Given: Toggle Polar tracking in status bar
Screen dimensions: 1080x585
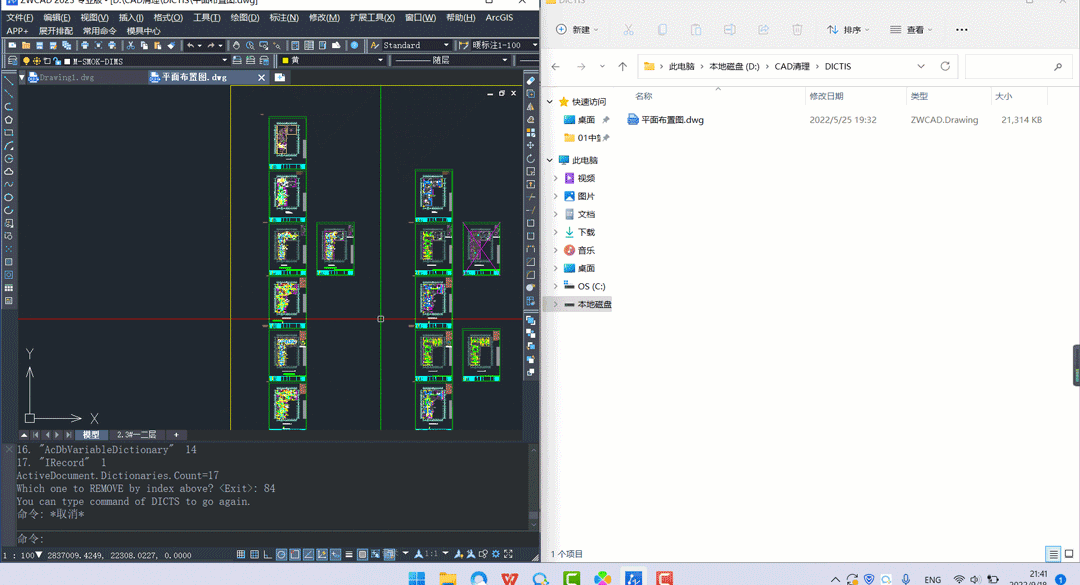Looking at the screenshot, I should click(x=281, y=554).
